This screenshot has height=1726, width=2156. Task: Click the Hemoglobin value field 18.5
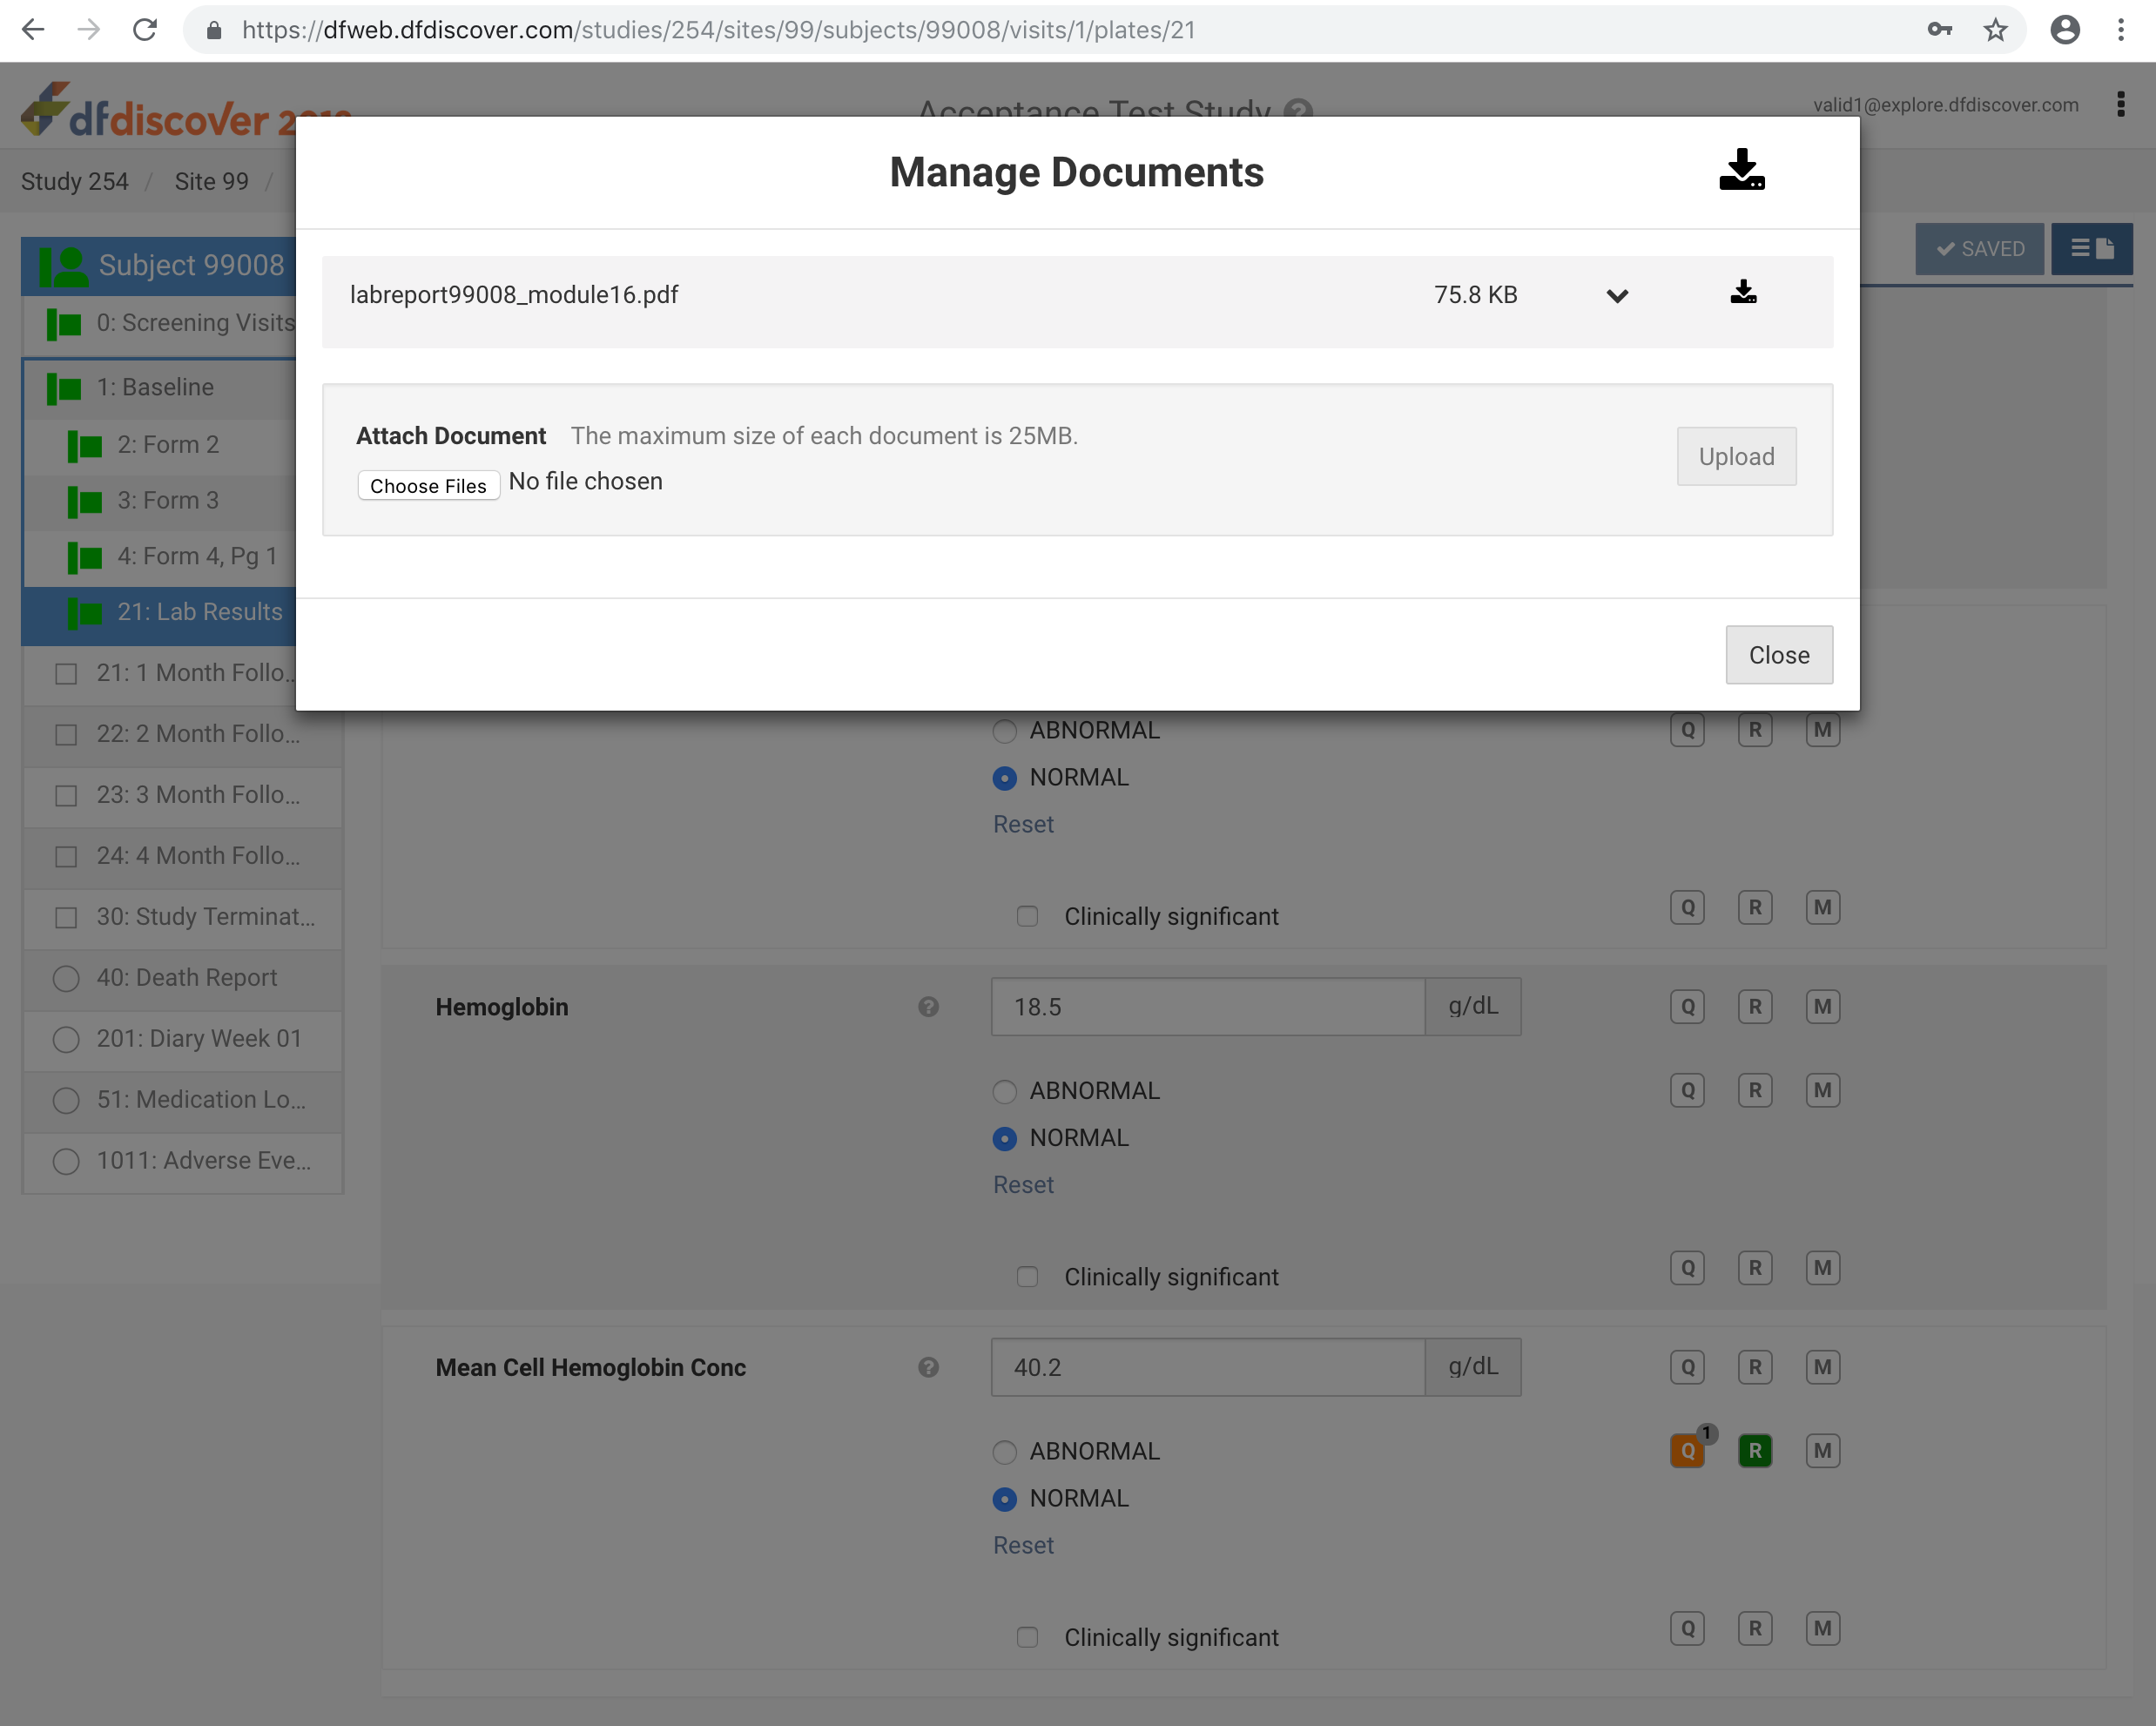(x=1206, y=1007)
